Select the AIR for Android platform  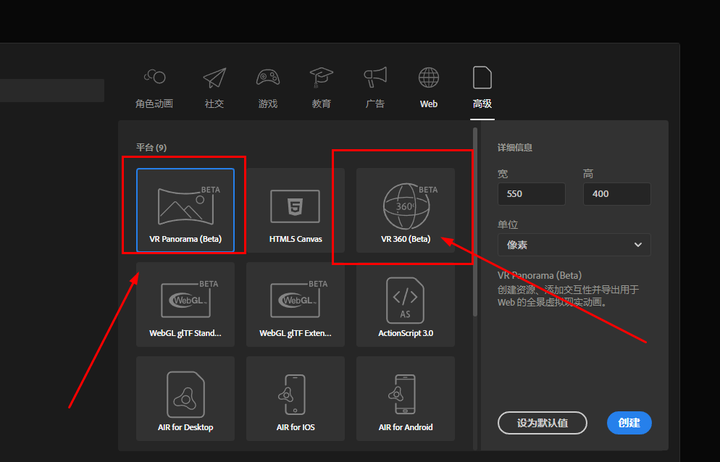point(405,399)
